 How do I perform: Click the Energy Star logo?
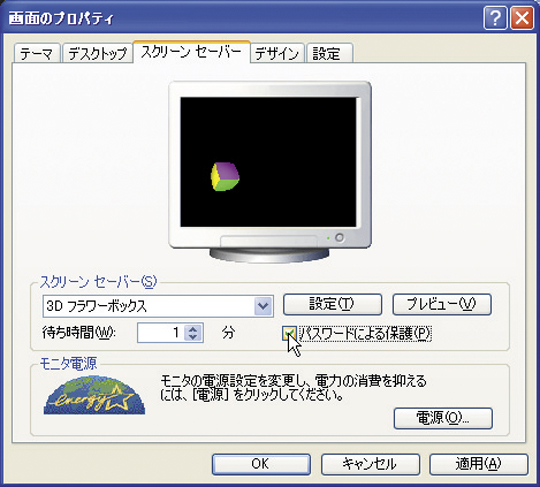tap(94, 395)
